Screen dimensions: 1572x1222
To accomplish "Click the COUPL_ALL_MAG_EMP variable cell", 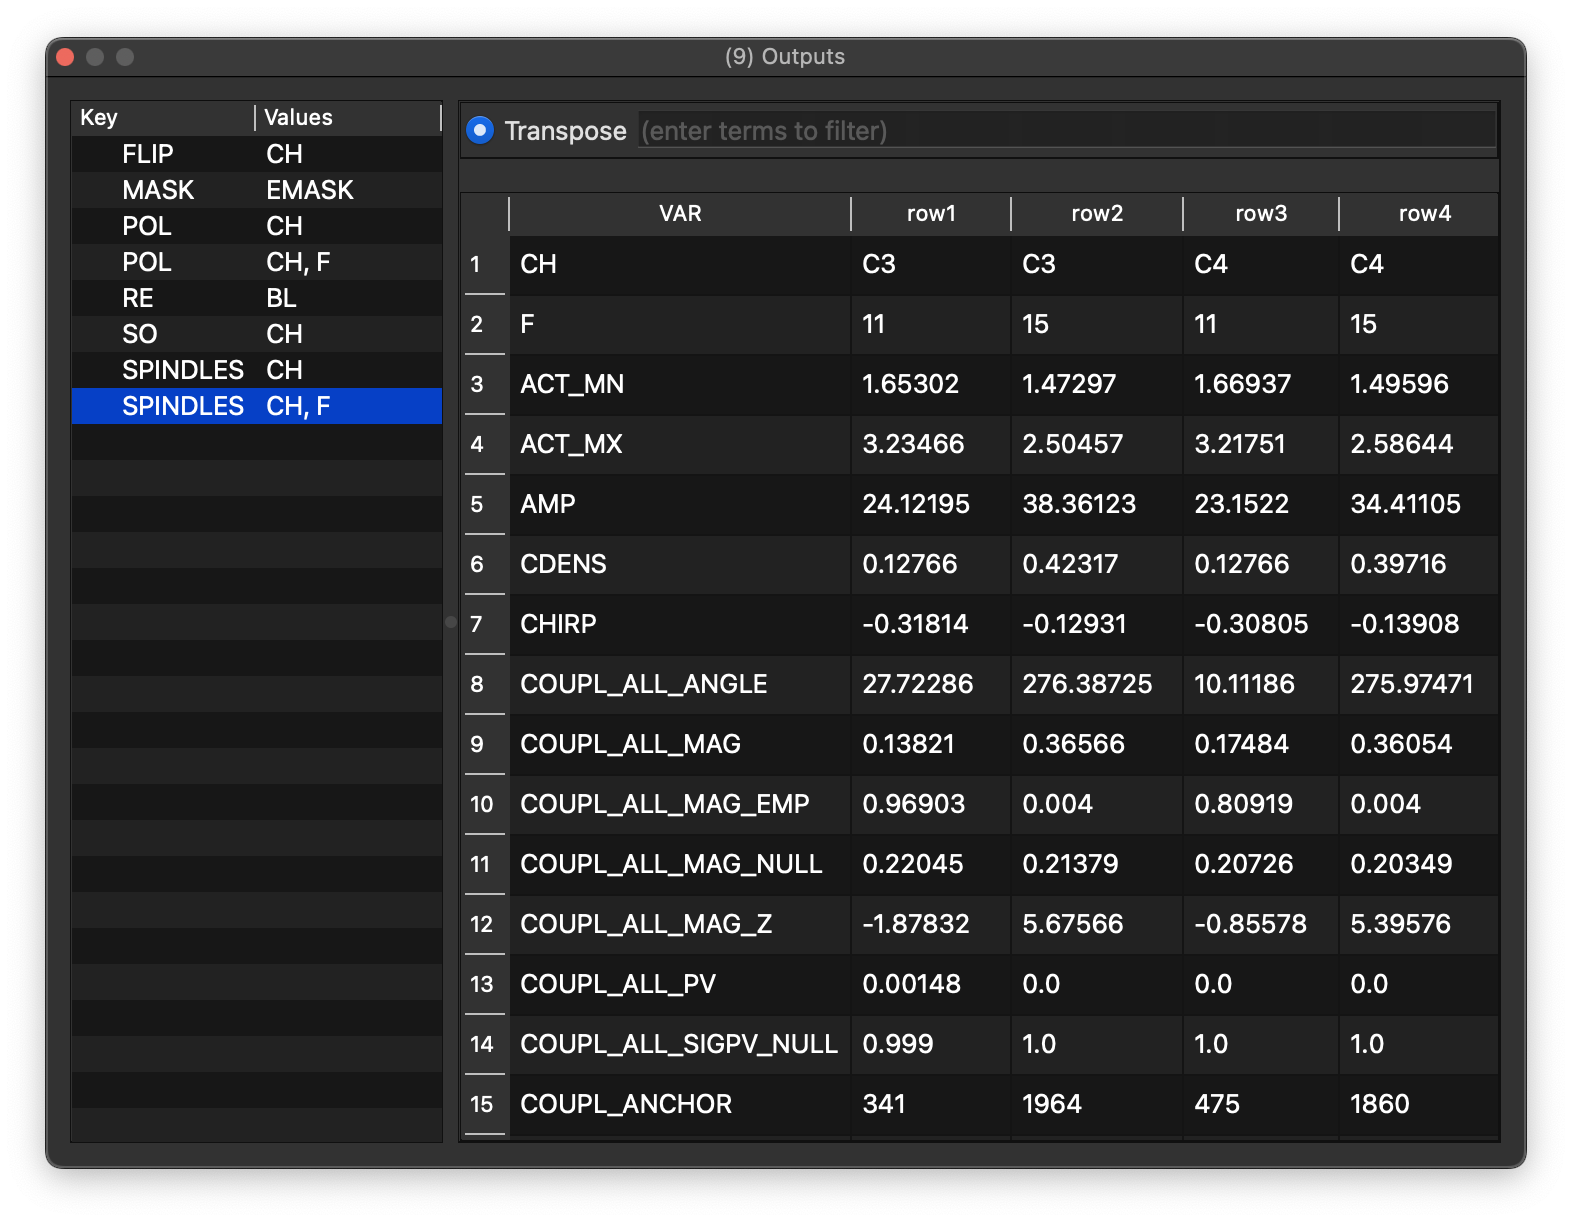I will point(680,805).
